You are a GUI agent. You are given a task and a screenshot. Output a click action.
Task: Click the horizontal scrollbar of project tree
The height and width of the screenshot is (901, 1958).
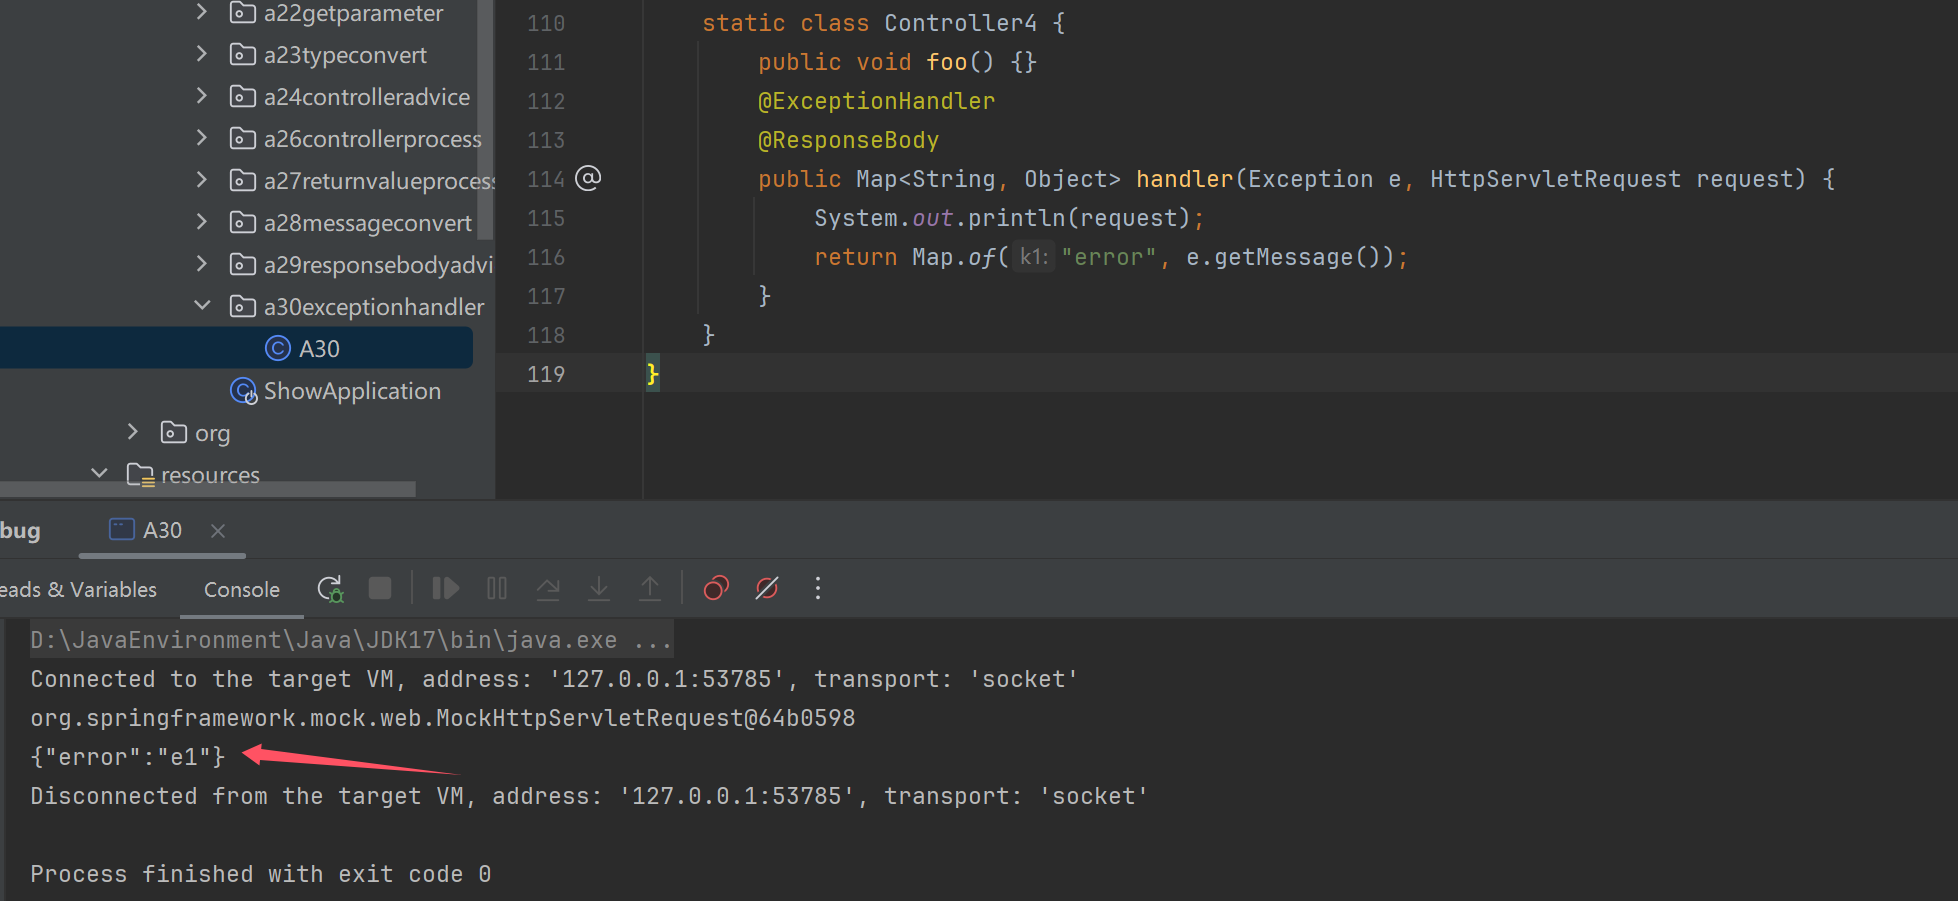[x=208, y=489]
